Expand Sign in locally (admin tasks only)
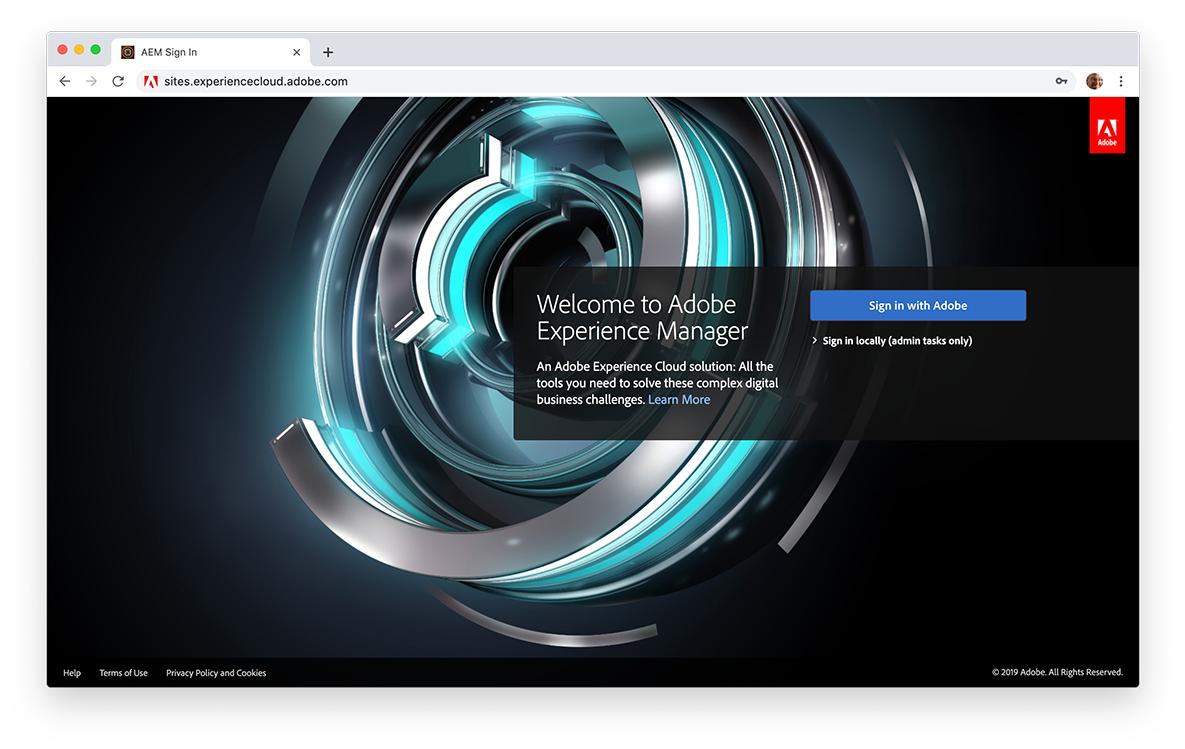 point(892,341)
